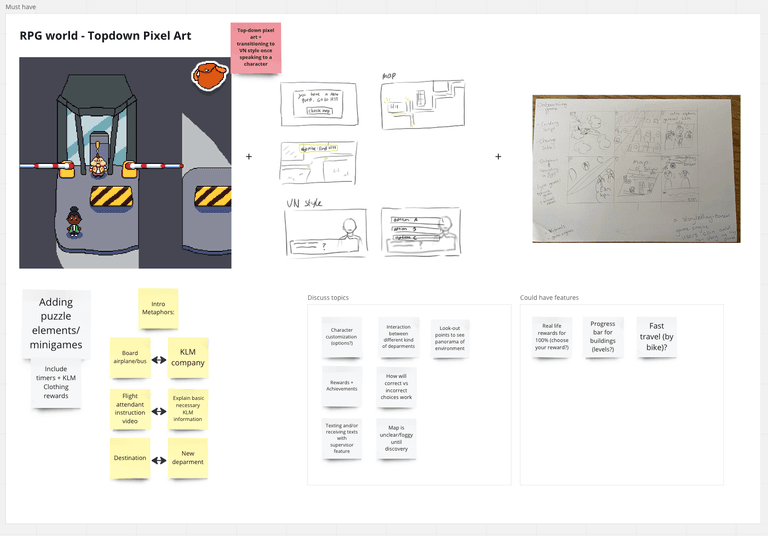Select the 'Board airplane/bus' sticky note
768x536 pixels.
click(130, 357)
